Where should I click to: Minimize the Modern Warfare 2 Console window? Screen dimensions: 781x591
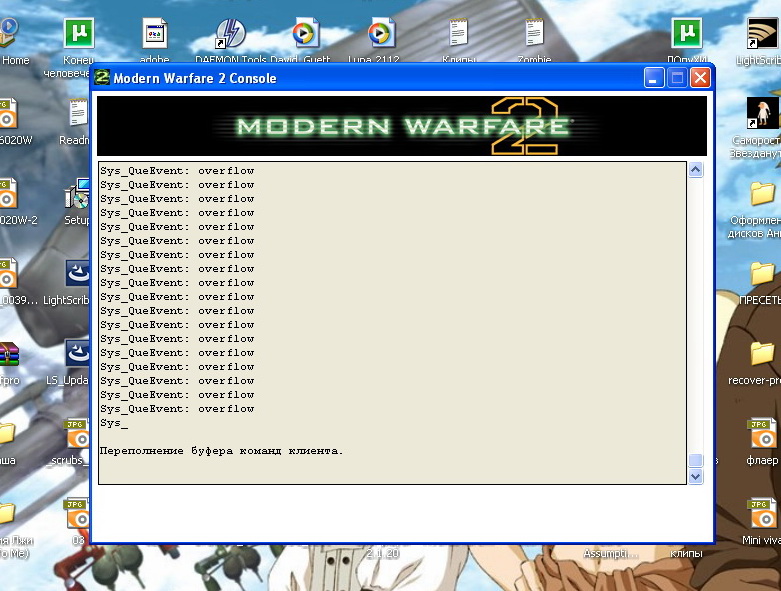pos(654,78)
